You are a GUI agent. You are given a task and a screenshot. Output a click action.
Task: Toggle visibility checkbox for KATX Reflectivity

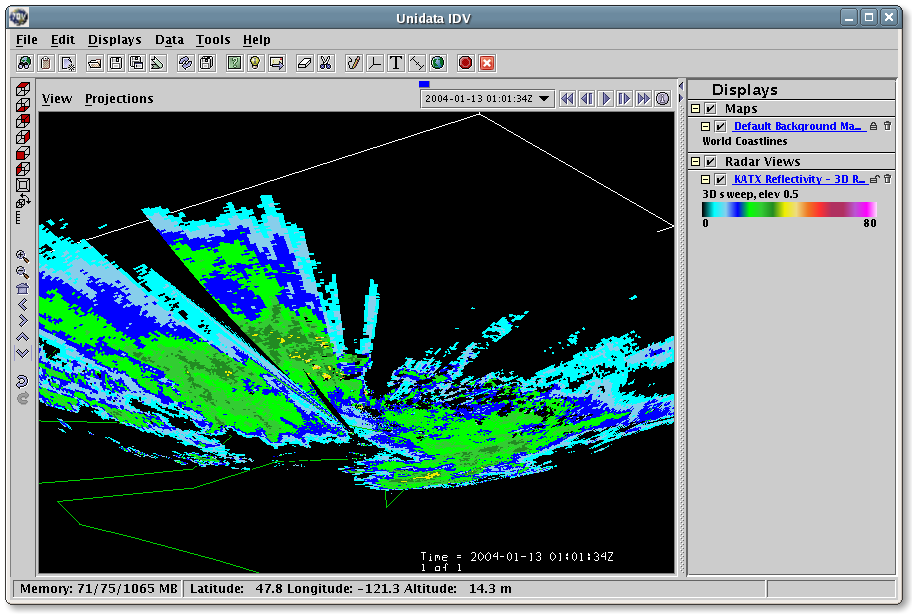(x=720, y=179)
